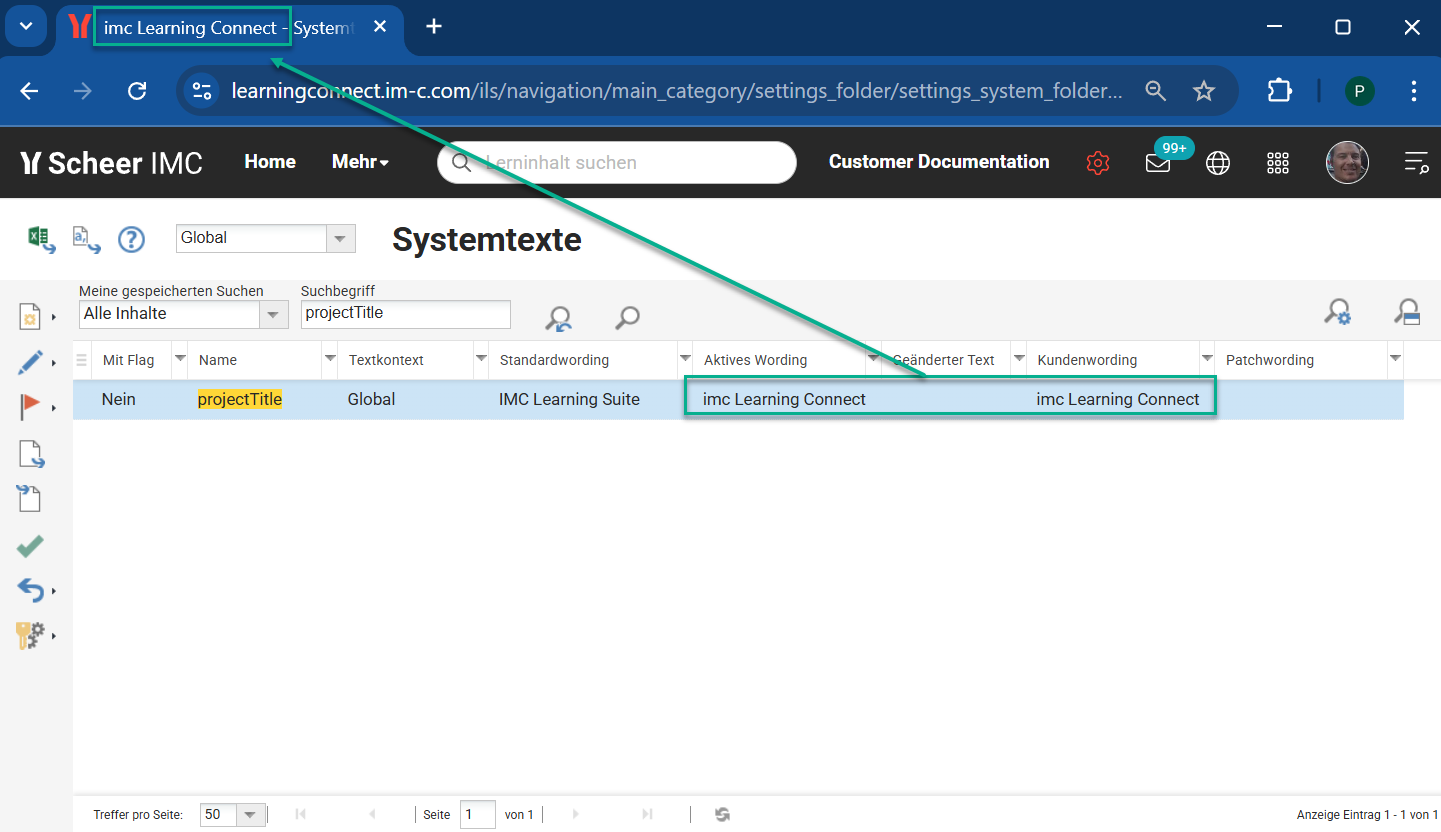Click the 'Customer Documentation' link
Screen dimensions: 1441x832
pyautogui.click(x=938, y=162)
